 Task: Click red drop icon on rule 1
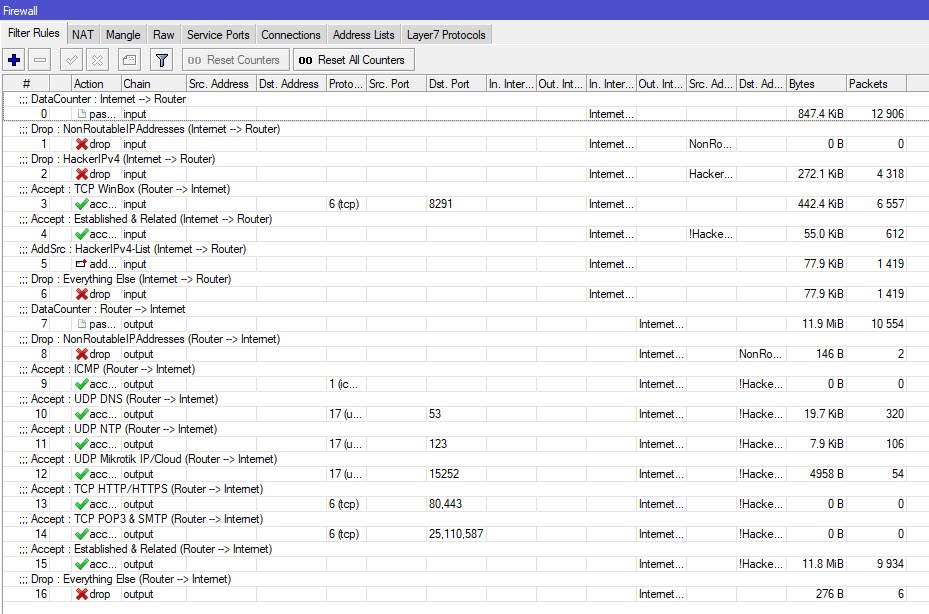click(x=82, y=144)
